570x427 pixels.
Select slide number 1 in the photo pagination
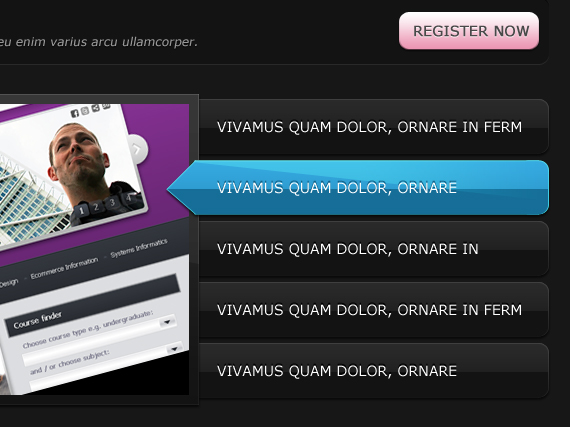(x=81, y=211)
